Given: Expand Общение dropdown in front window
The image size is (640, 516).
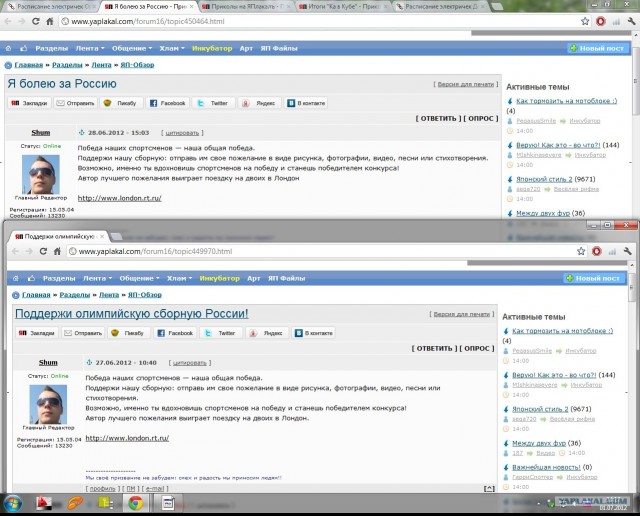Looking at the screenshot, I should click(x=139, y=278).
